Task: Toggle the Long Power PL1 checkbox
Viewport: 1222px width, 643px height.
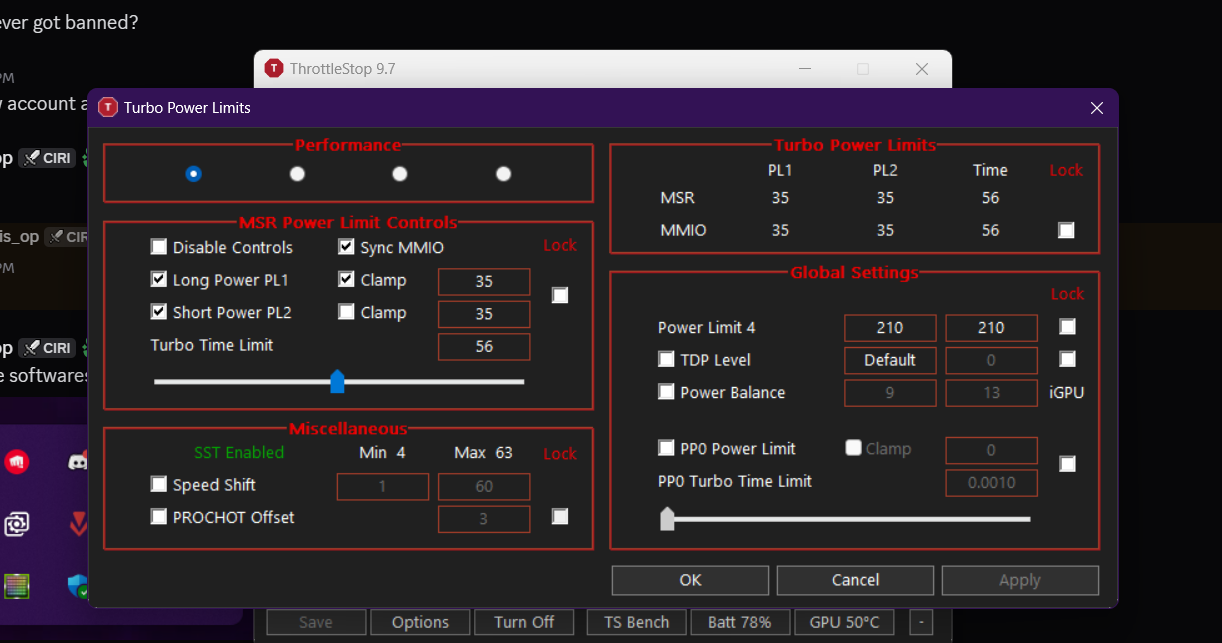Action: [158, 279]
